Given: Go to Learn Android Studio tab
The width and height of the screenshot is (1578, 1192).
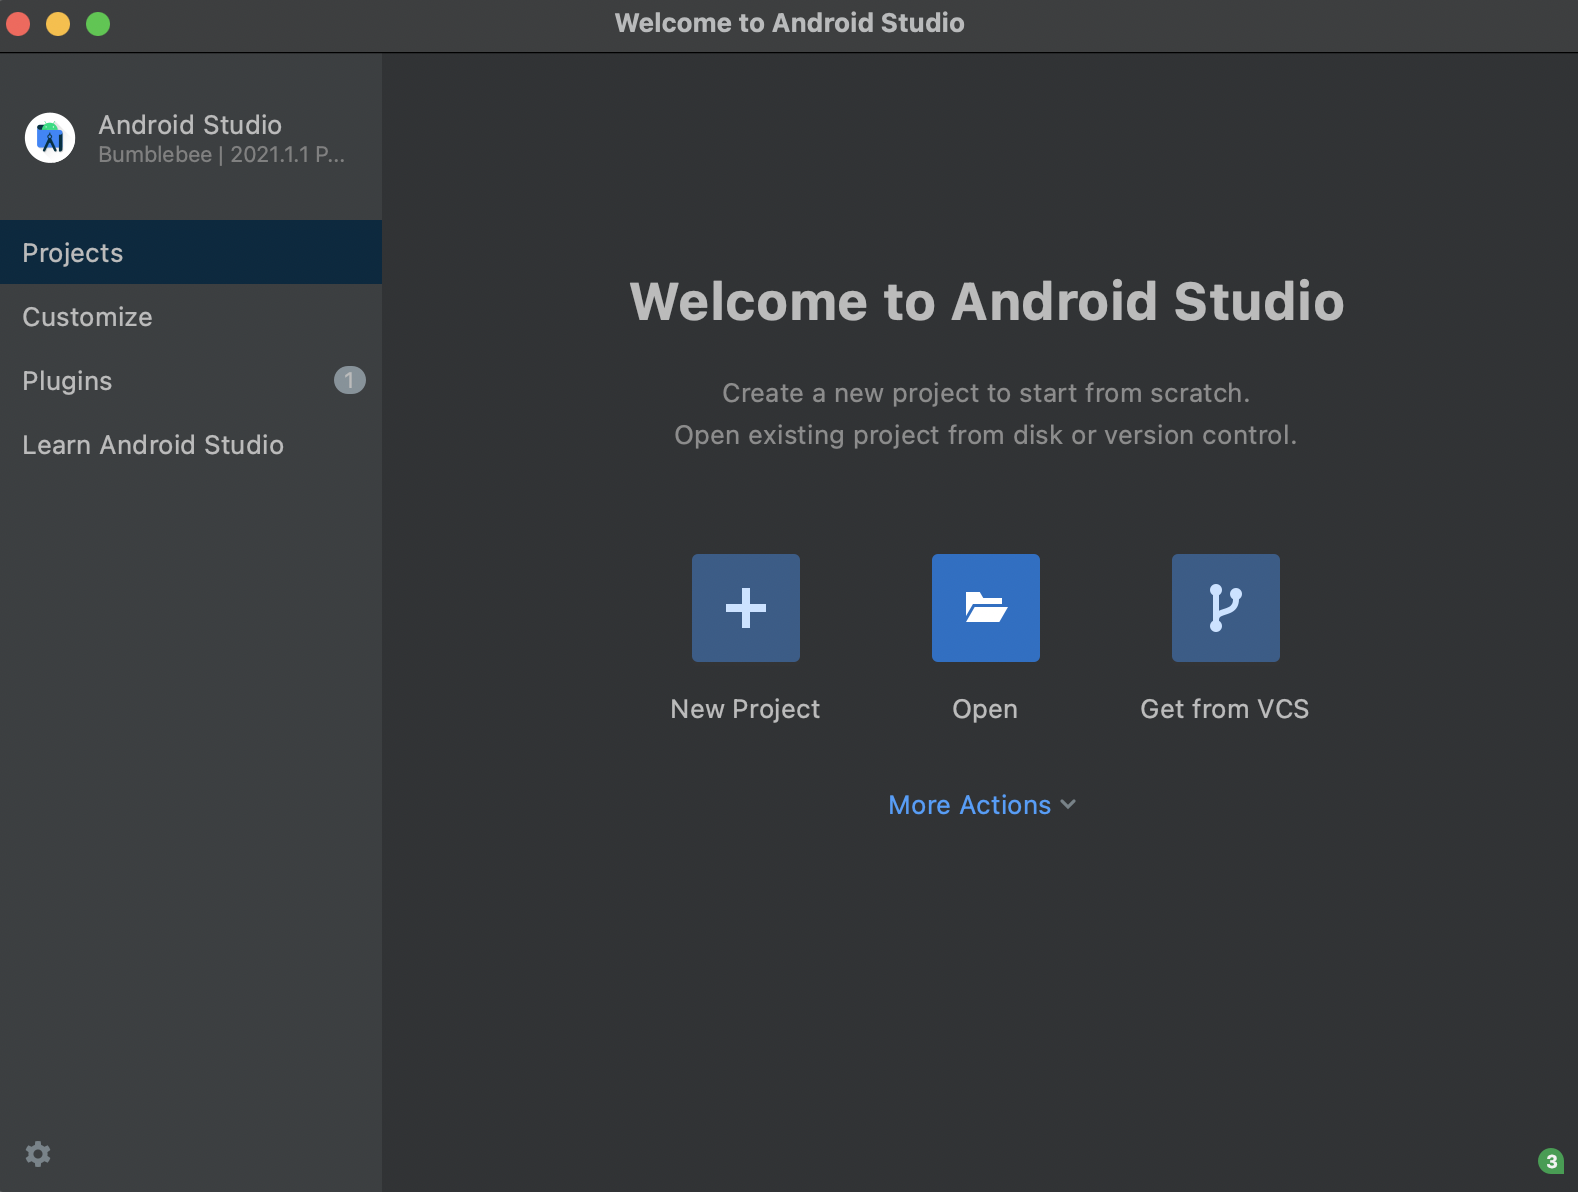Looking at the screenshot, I should 191,445.
